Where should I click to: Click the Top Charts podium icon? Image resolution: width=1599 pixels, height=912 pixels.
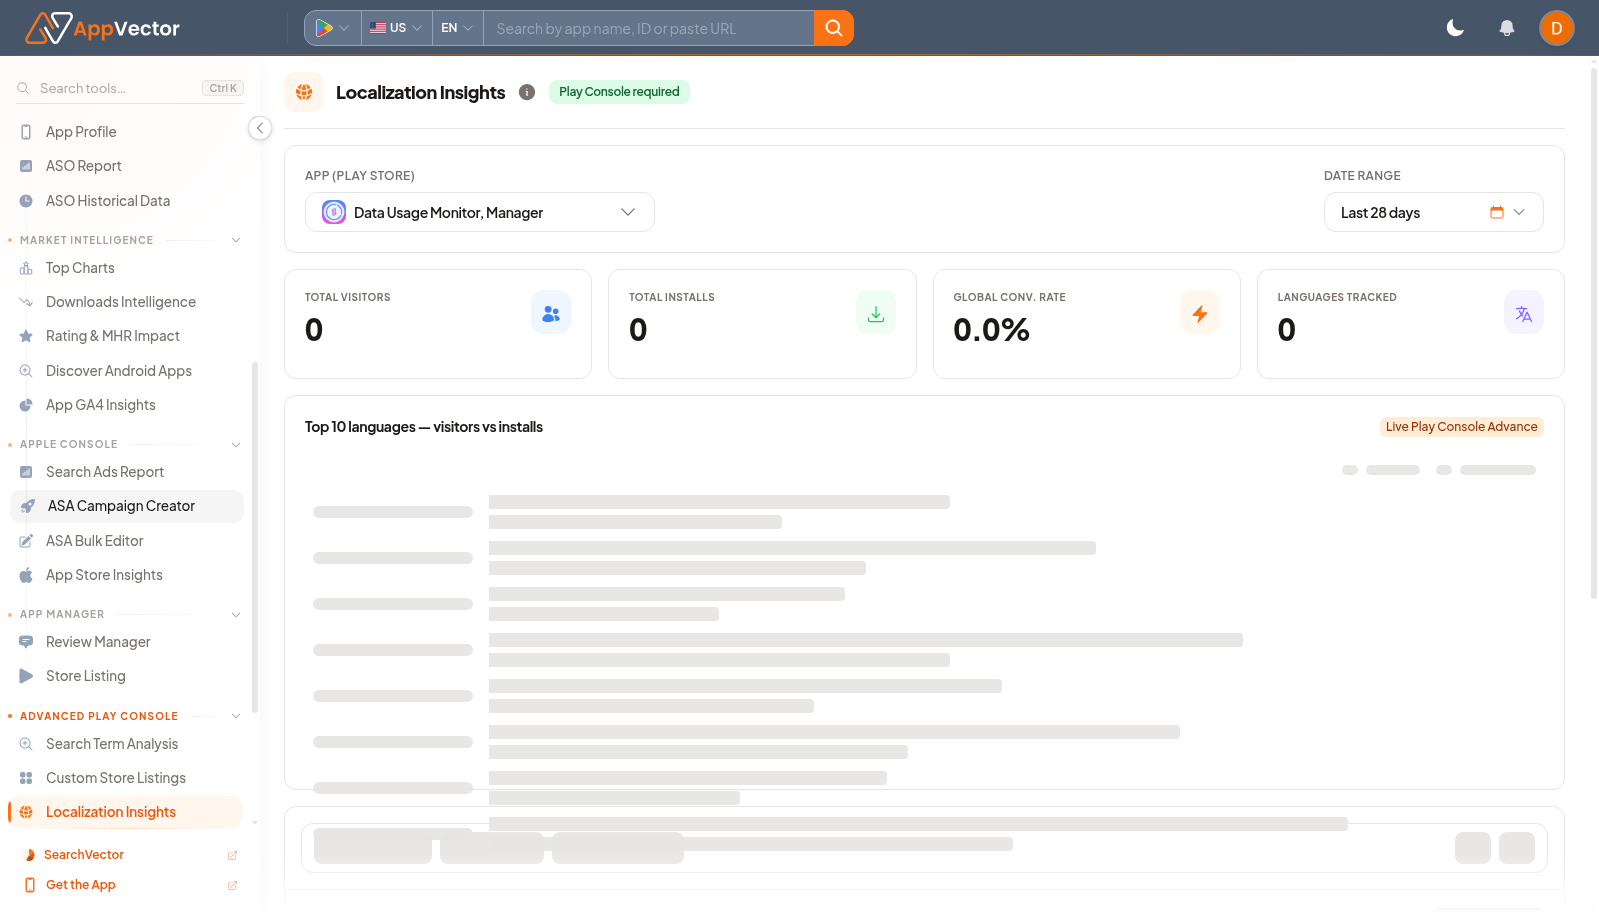26,268
